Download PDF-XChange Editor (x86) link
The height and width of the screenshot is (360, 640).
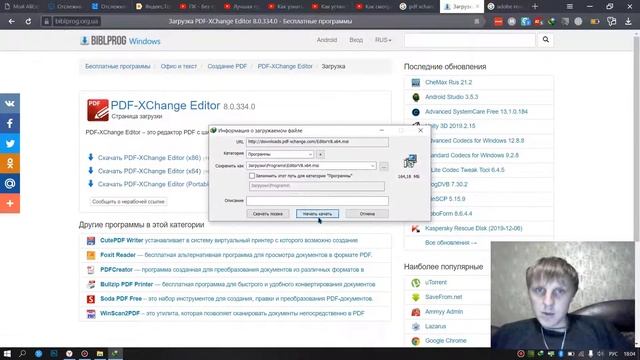[149, 158]
